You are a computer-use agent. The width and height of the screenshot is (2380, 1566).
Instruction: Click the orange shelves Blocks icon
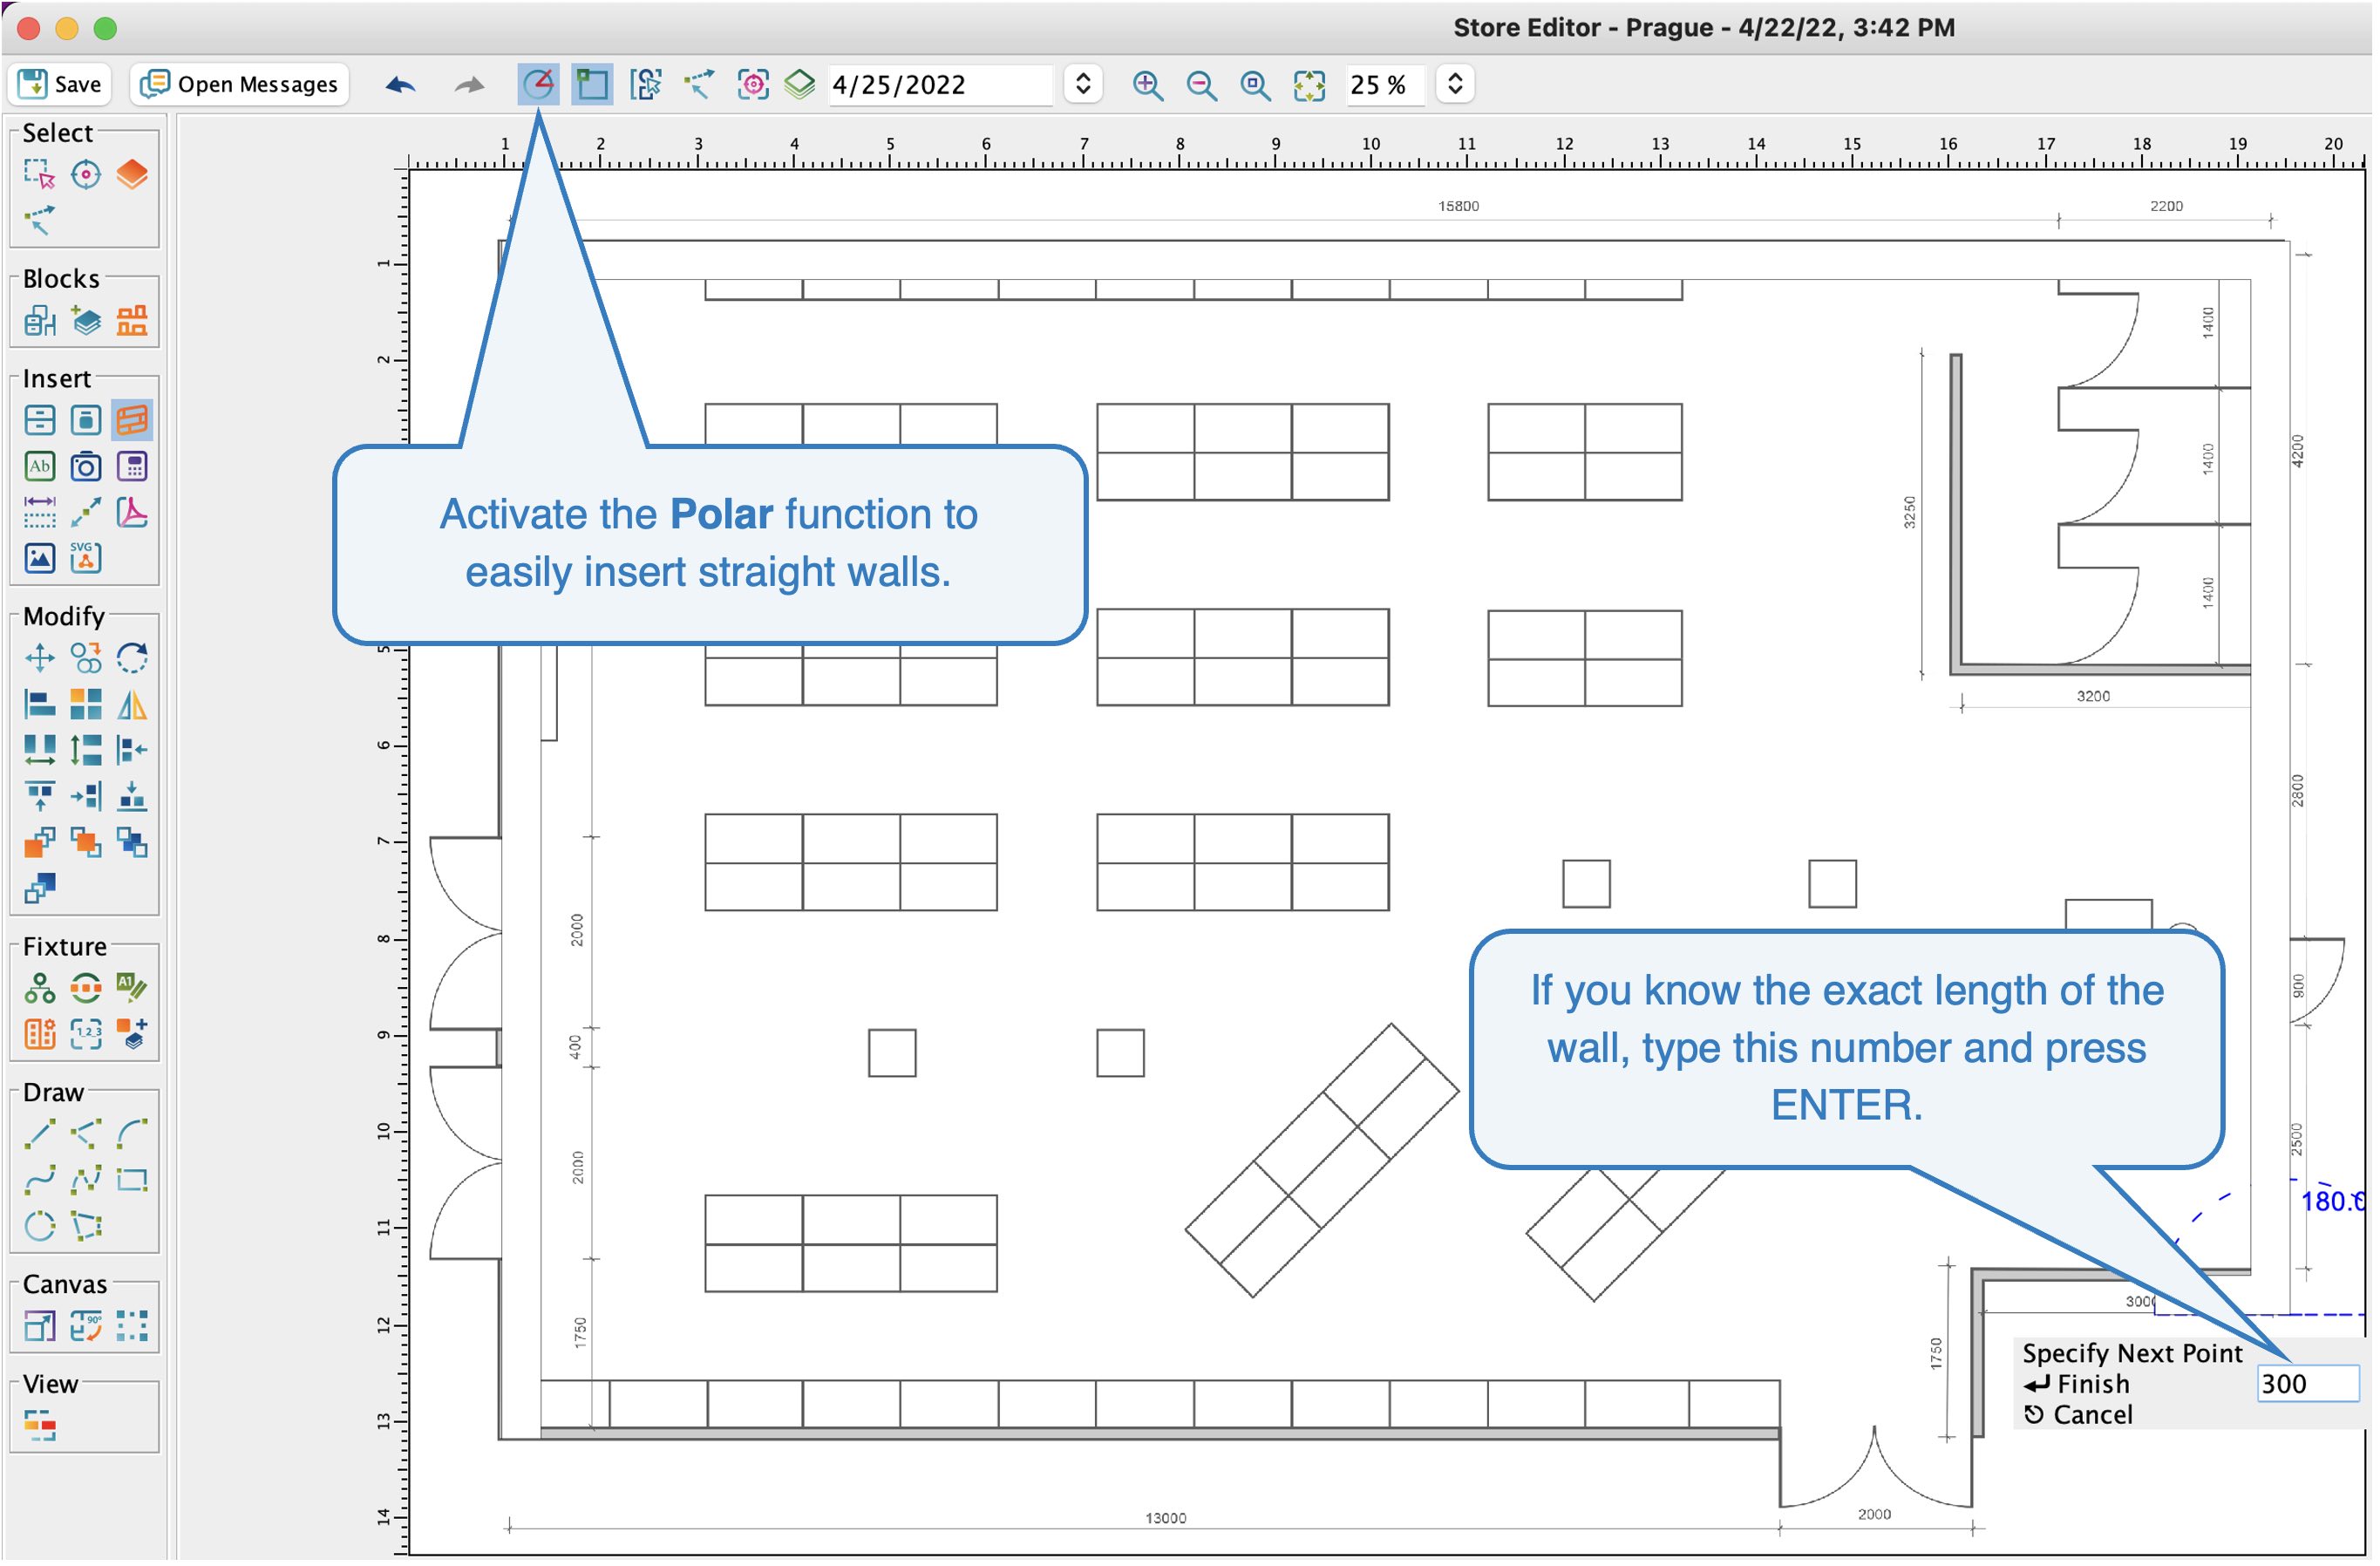pos(132,321)
